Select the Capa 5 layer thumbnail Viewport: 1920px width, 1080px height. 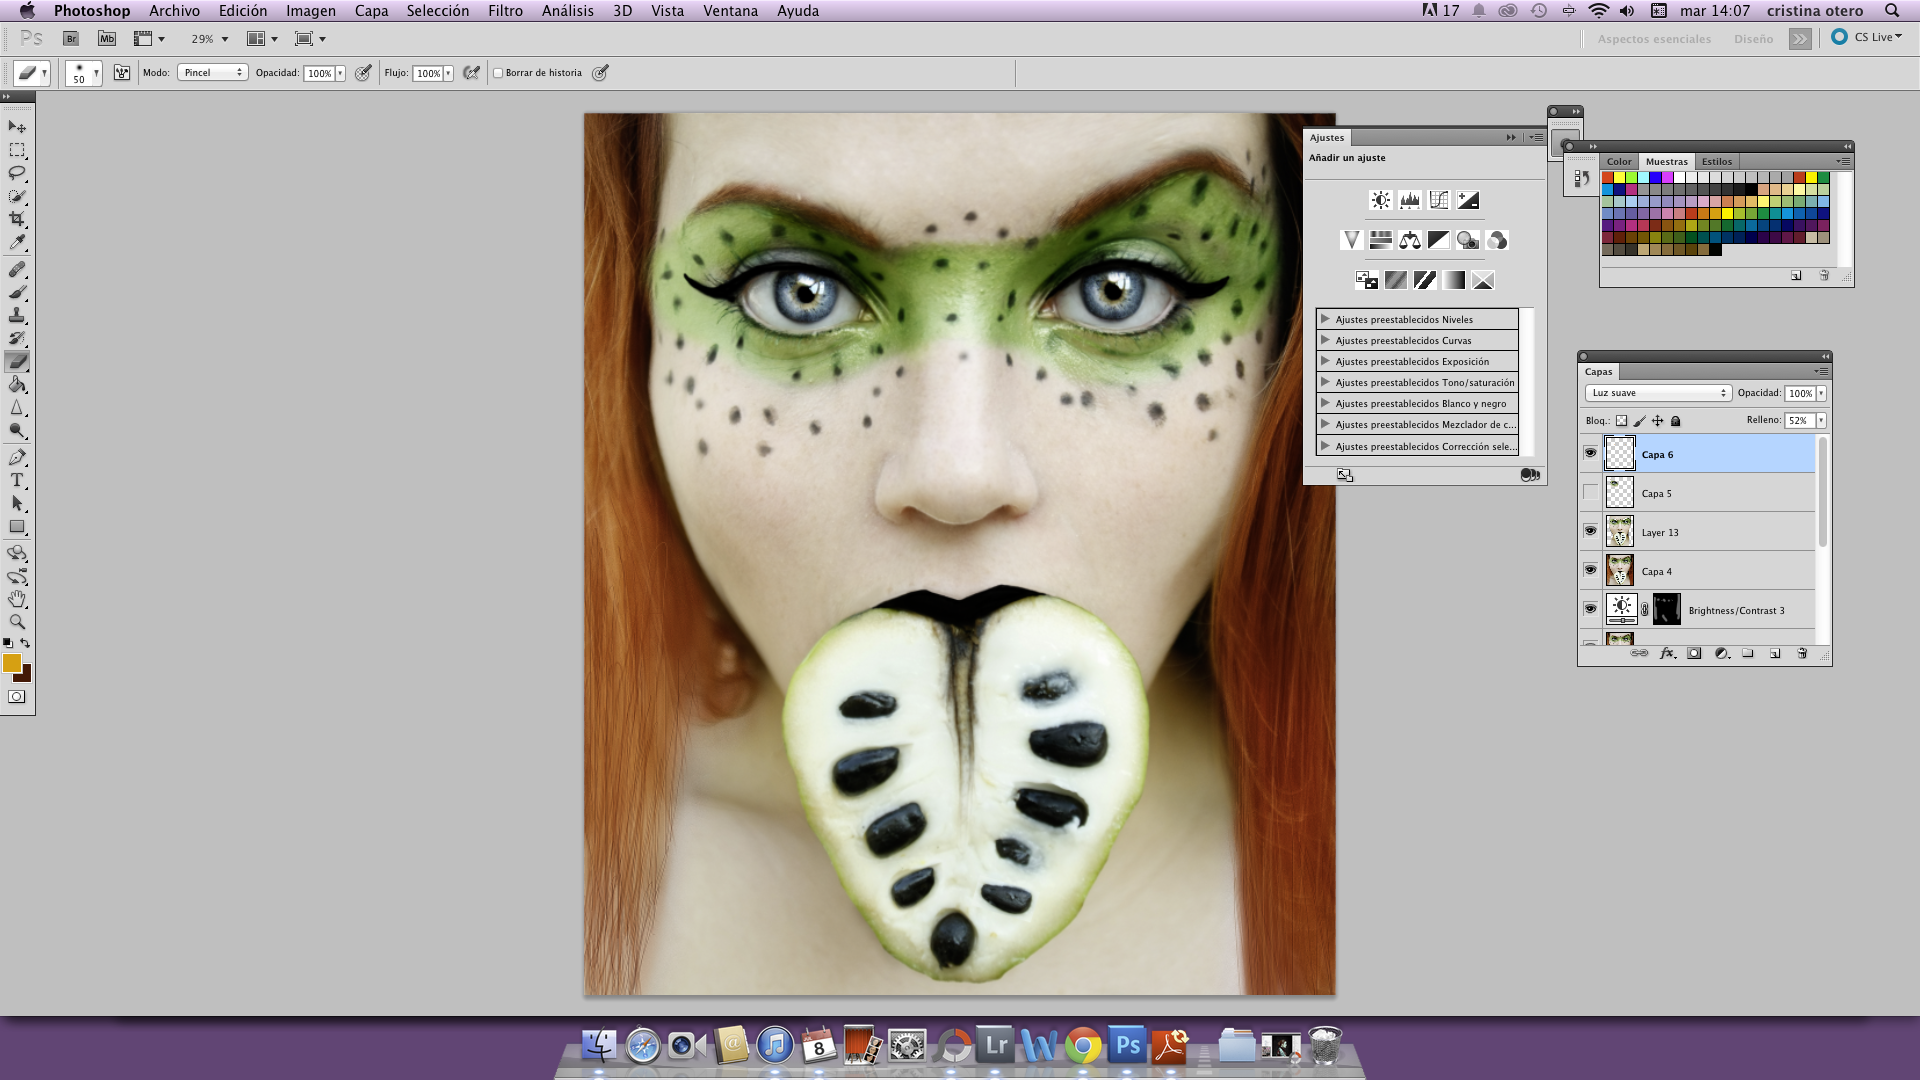coord(1619,492)
